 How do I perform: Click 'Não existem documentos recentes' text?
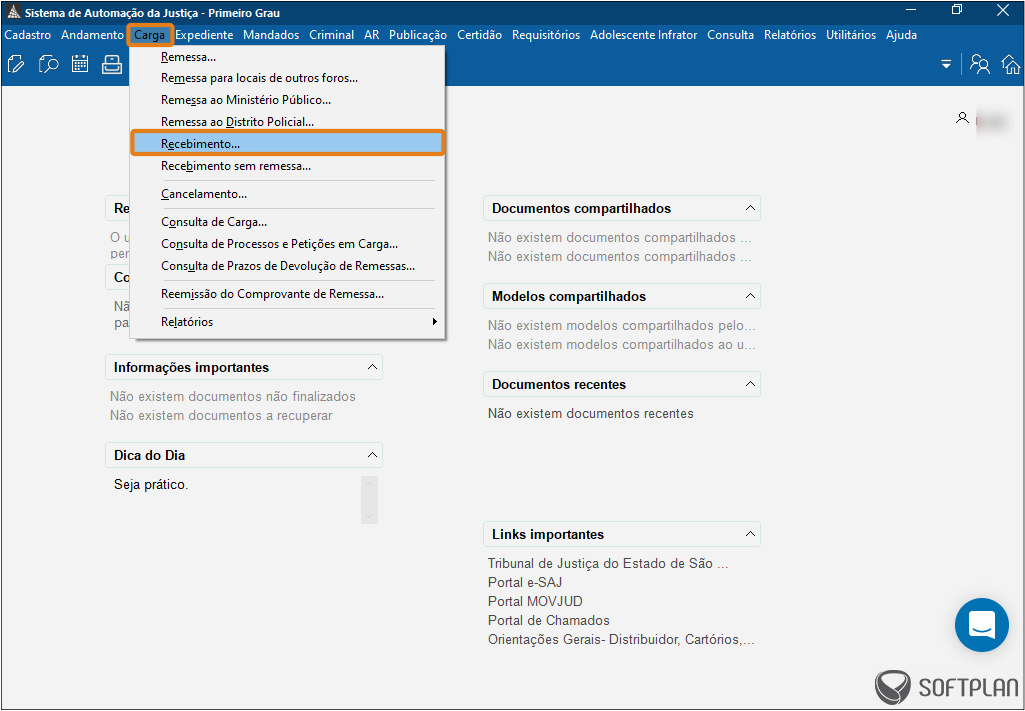point(591,414)
